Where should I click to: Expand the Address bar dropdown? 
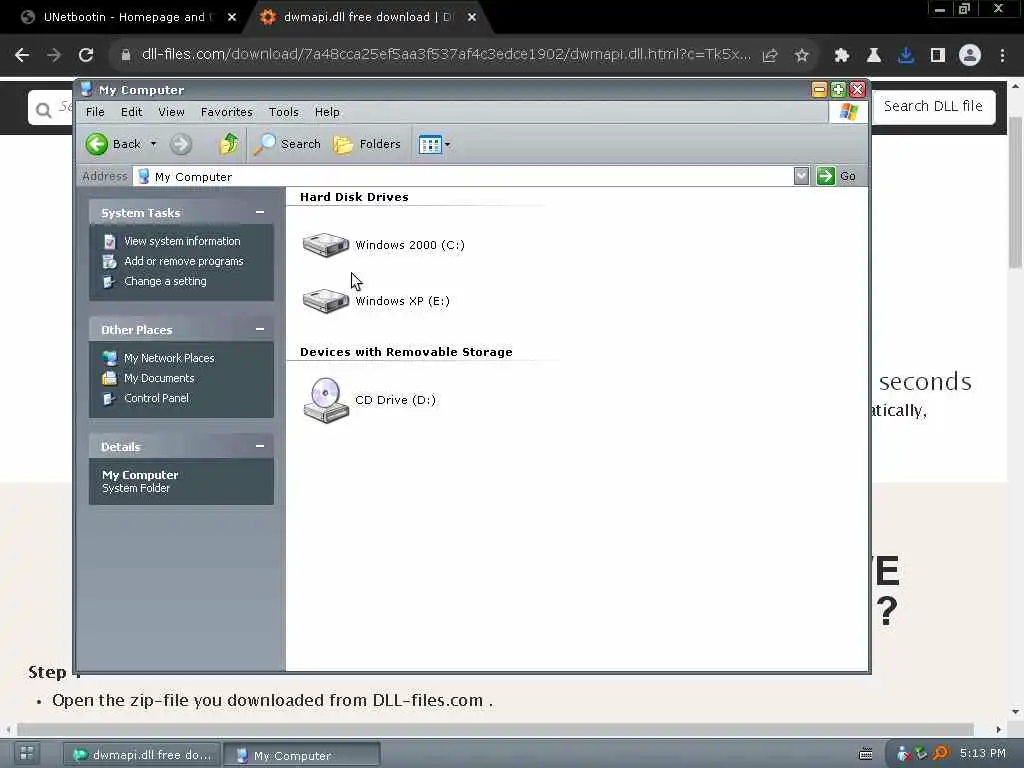(801, 176)
